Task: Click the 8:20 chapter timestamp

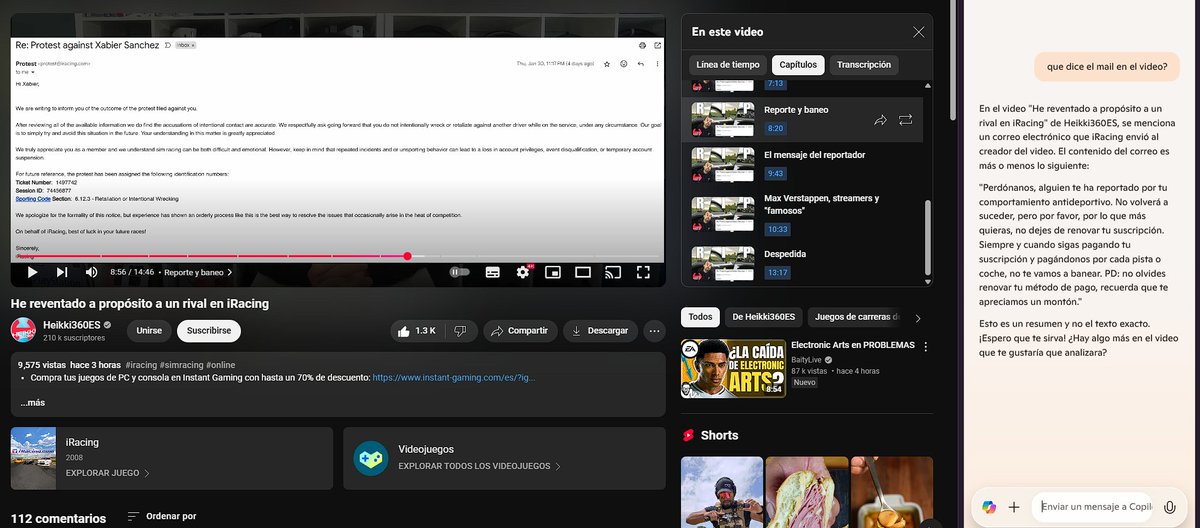Action: click(775, 128)
